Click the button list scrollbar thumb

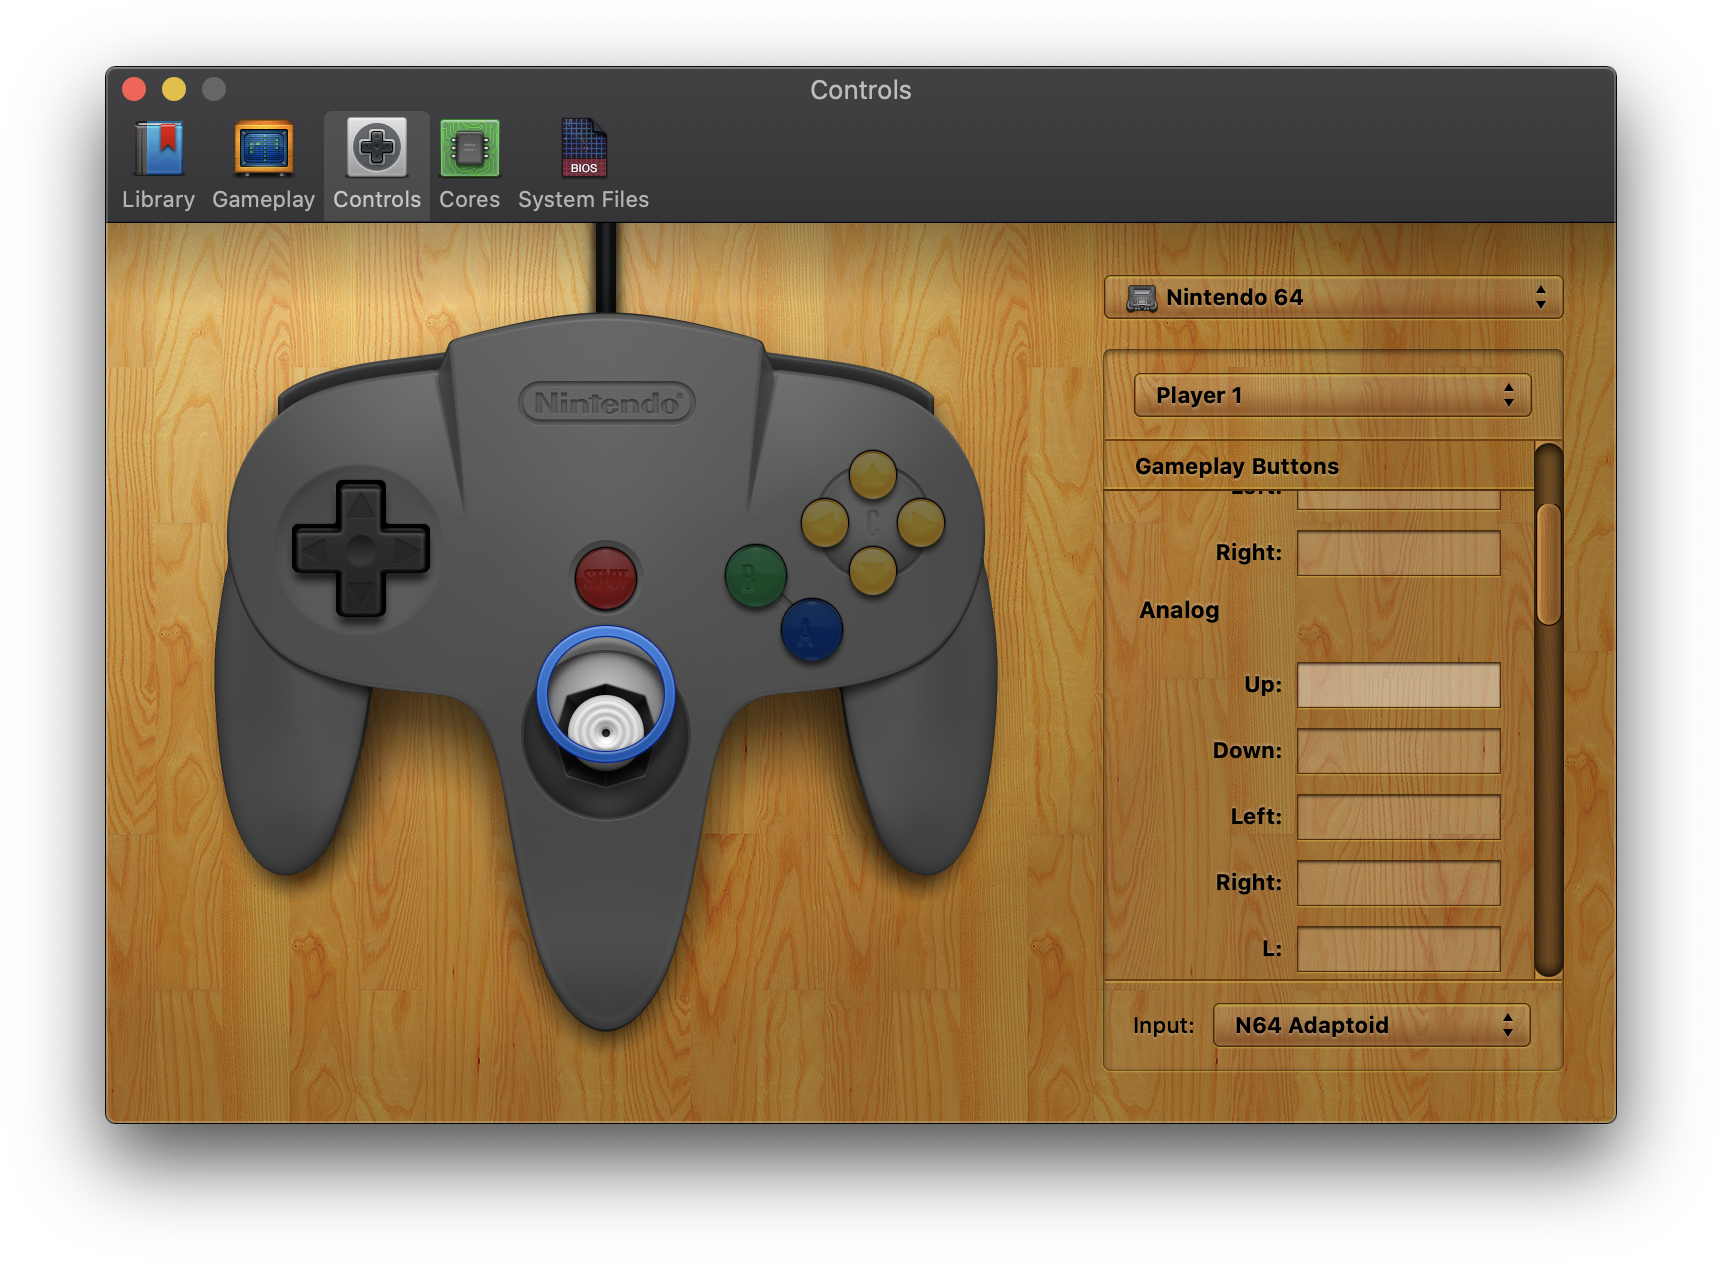(x=1548, y=565)
